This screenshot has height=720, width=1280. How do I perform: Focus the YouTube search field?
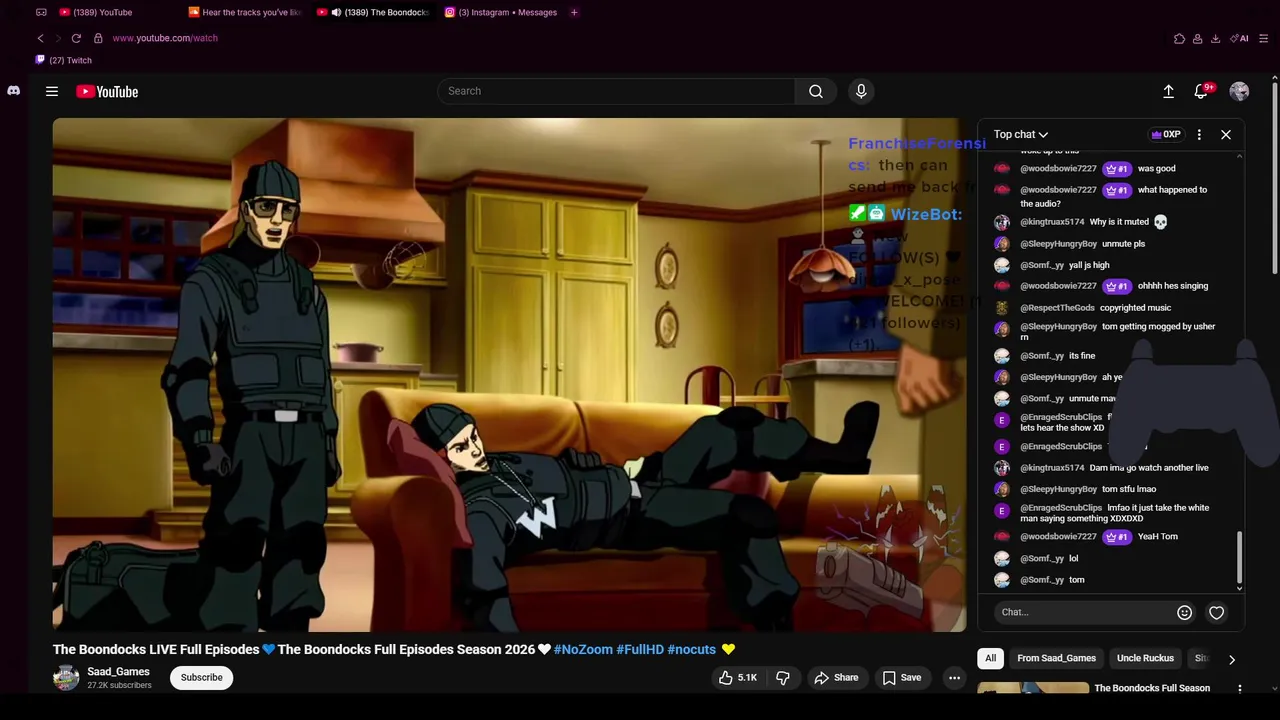616,91
